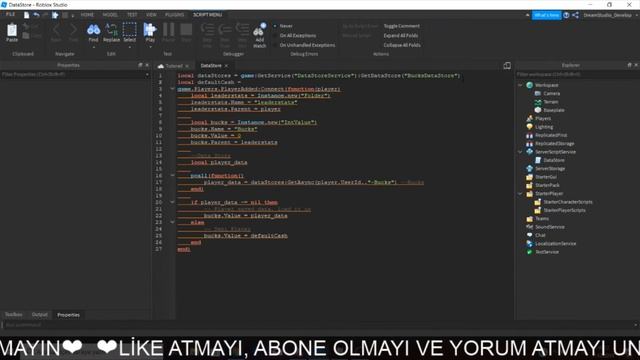Screen dimensions: 640x360
Task: Switch to the MODEL ribbon tab
Action: point(110,15)
